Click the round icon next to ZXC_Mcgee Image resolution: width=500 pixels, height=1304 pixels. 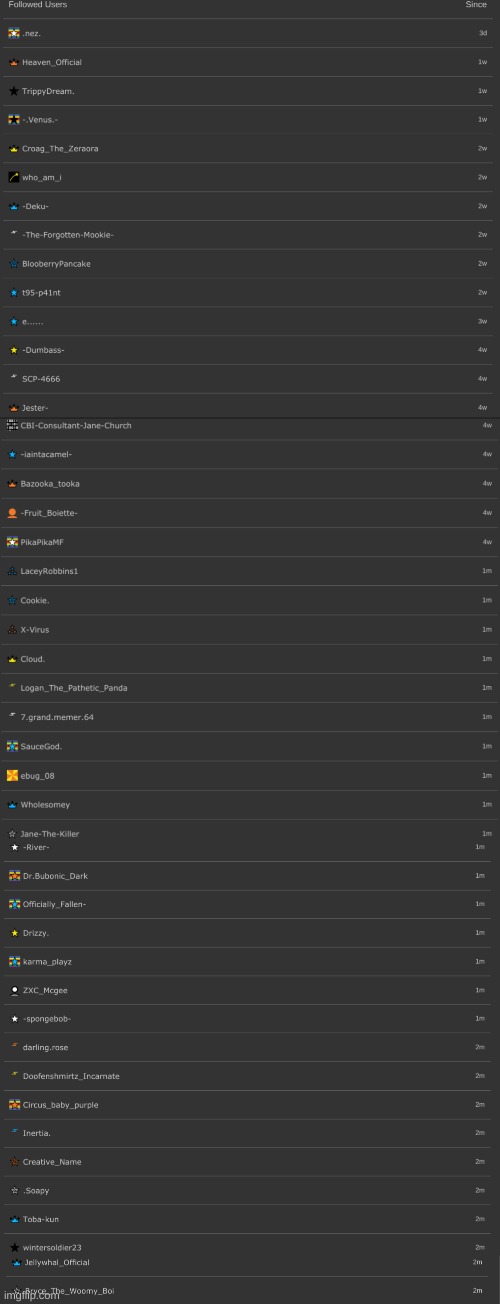pos(14,990)
